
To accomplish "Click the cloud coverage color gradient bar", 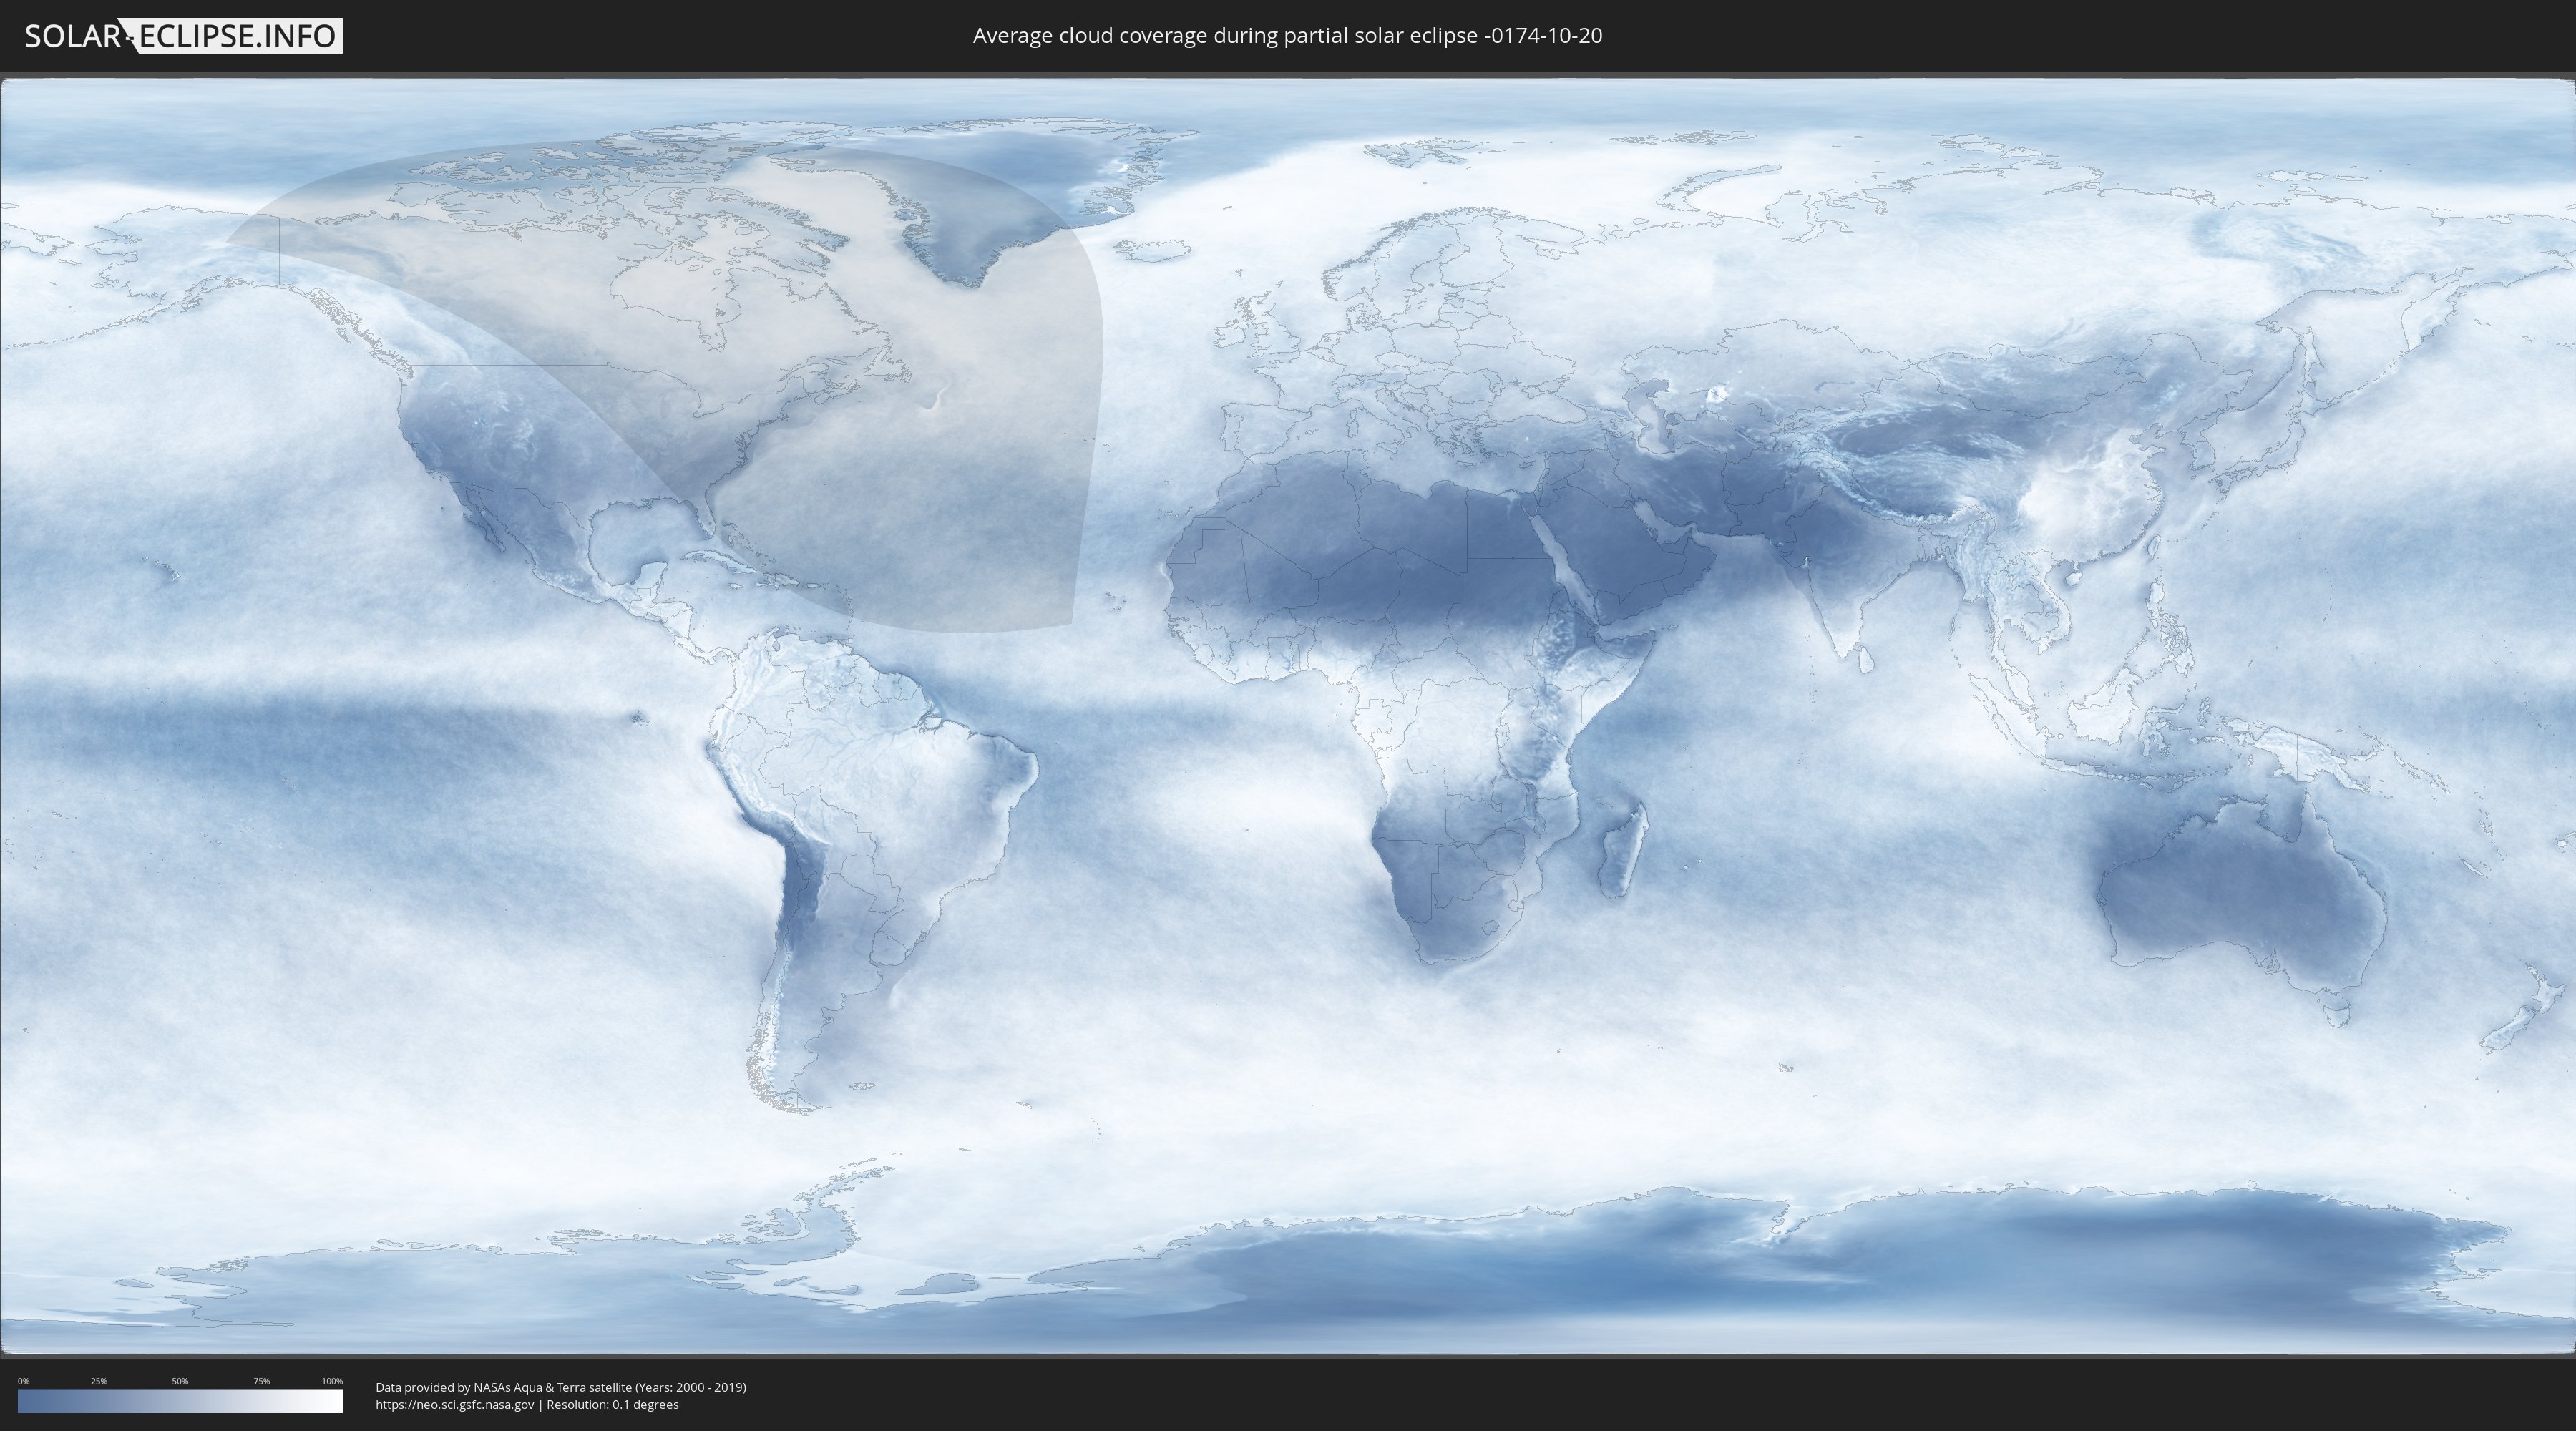I will click(180, 1401).
